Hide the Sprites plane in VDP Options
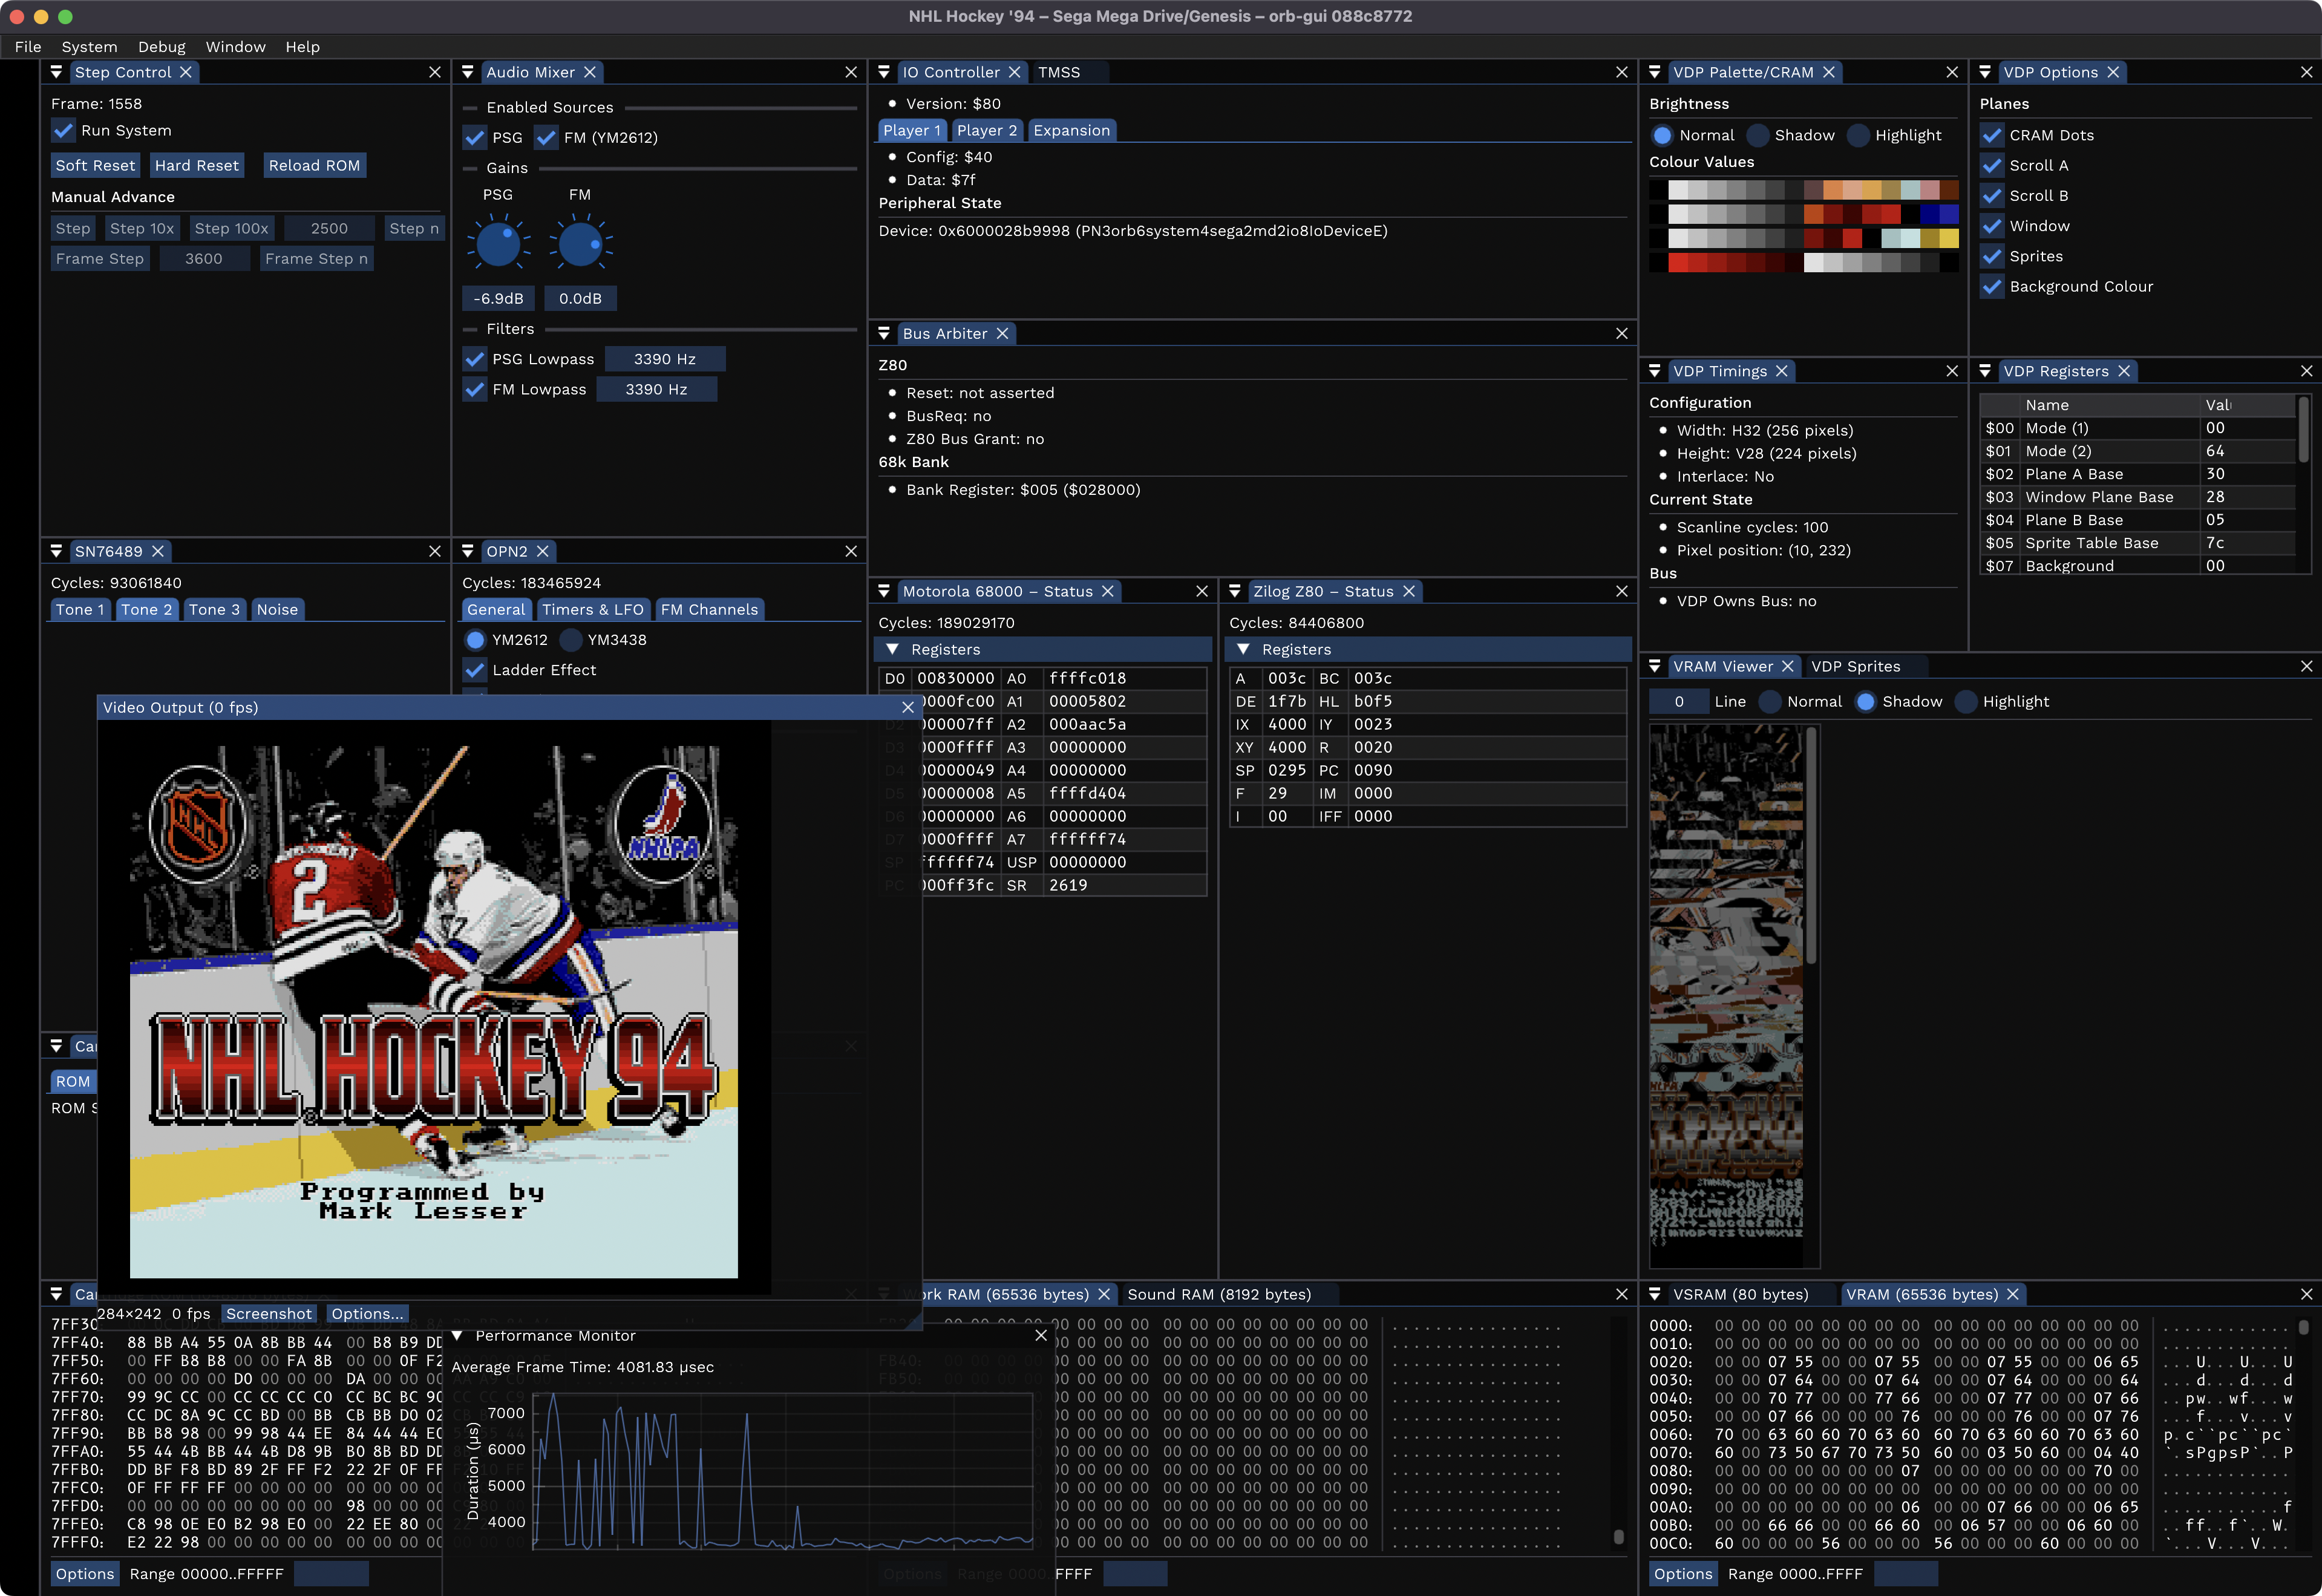 point(1992,256)
